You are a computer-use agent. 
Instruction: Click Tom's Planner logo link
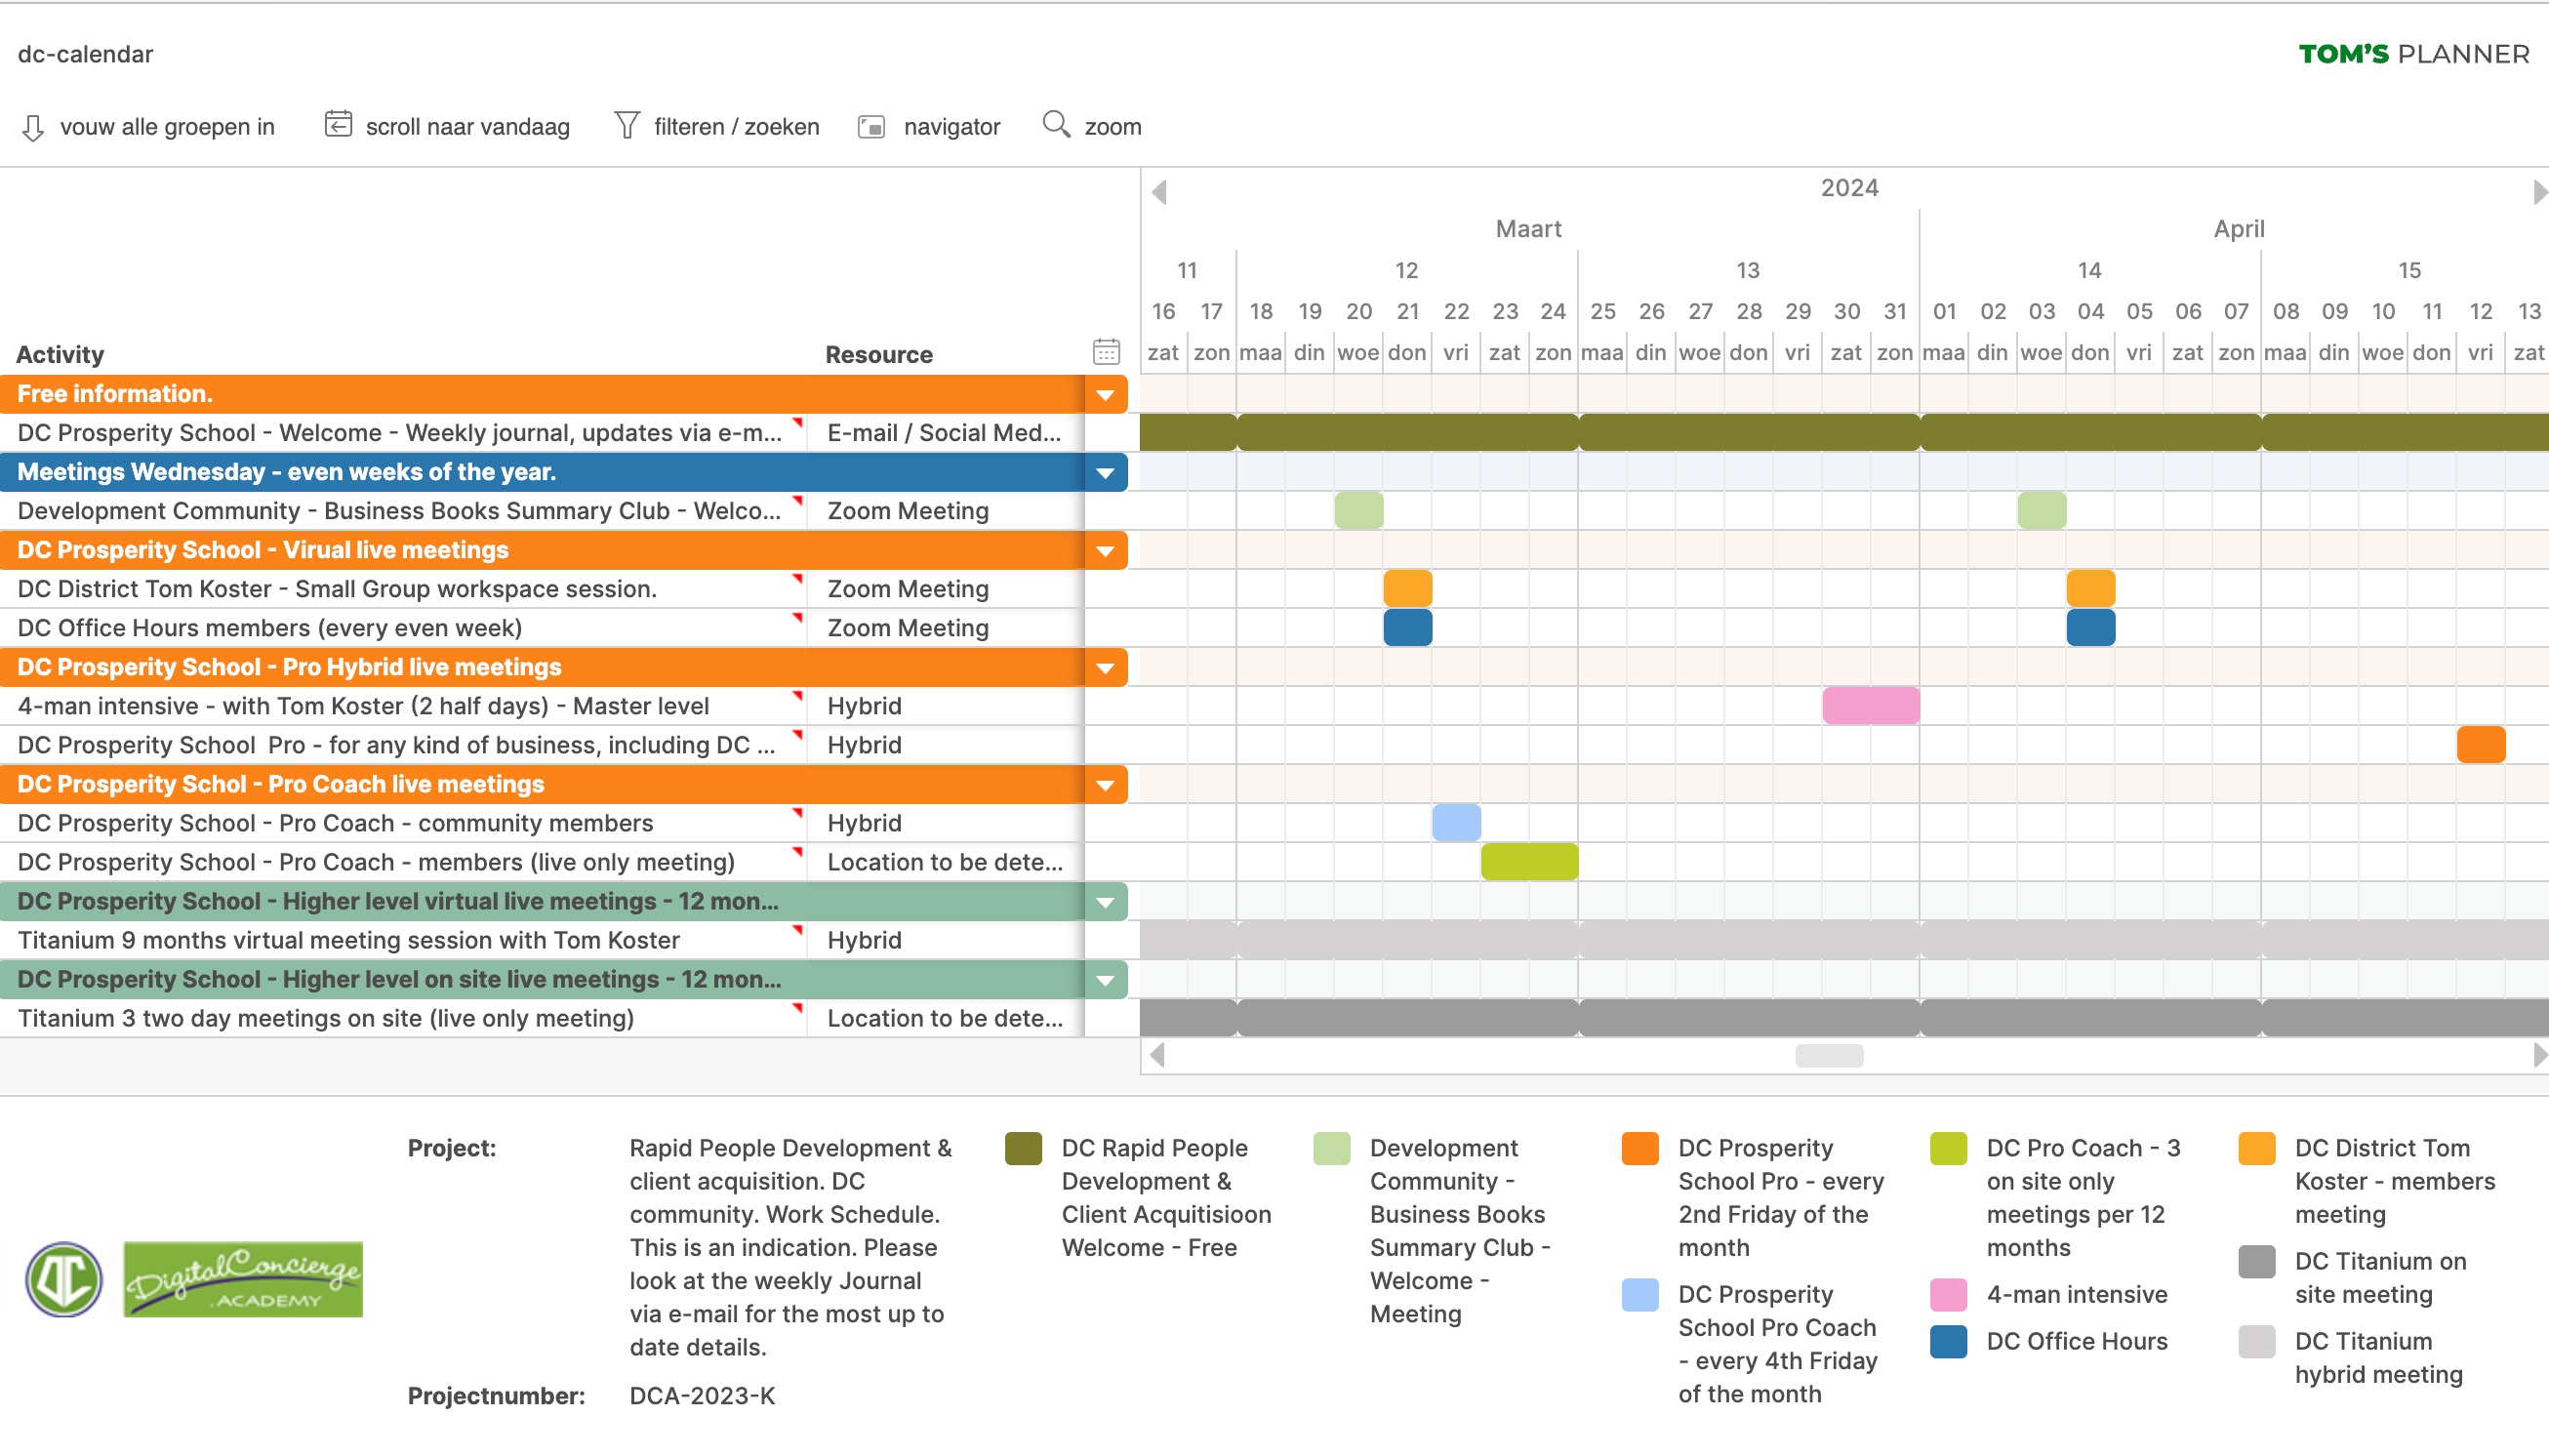pyautogui.click(x=2413, y=54)
